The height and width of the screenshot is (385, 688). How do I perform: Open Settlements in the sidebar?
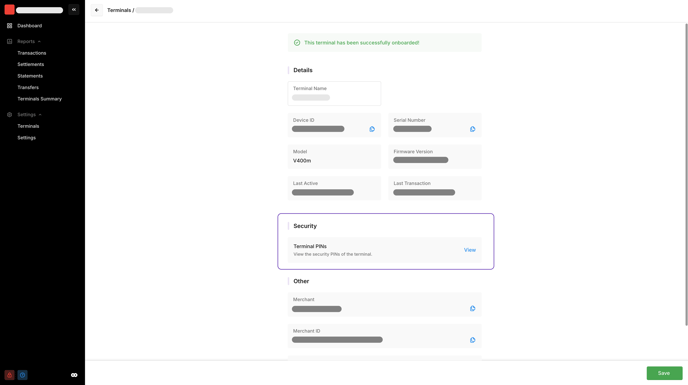tap(31, 65)
